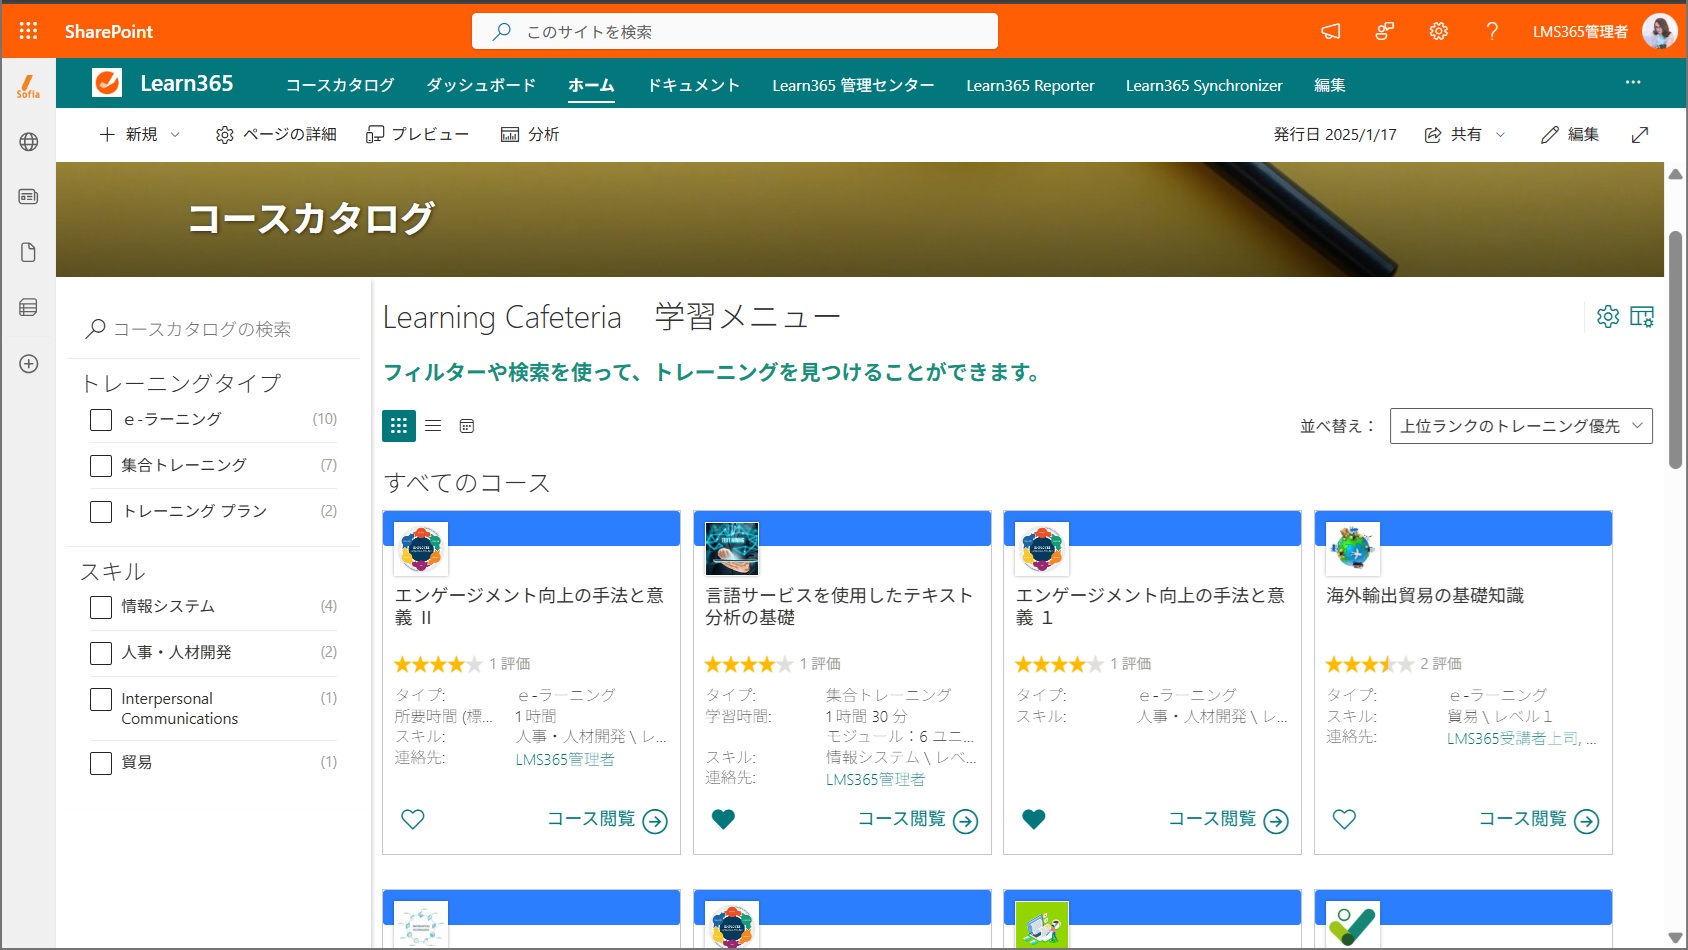1688x950 pixels.
Task: Click the コースカタログの検索 field
Action: [214, 329]
